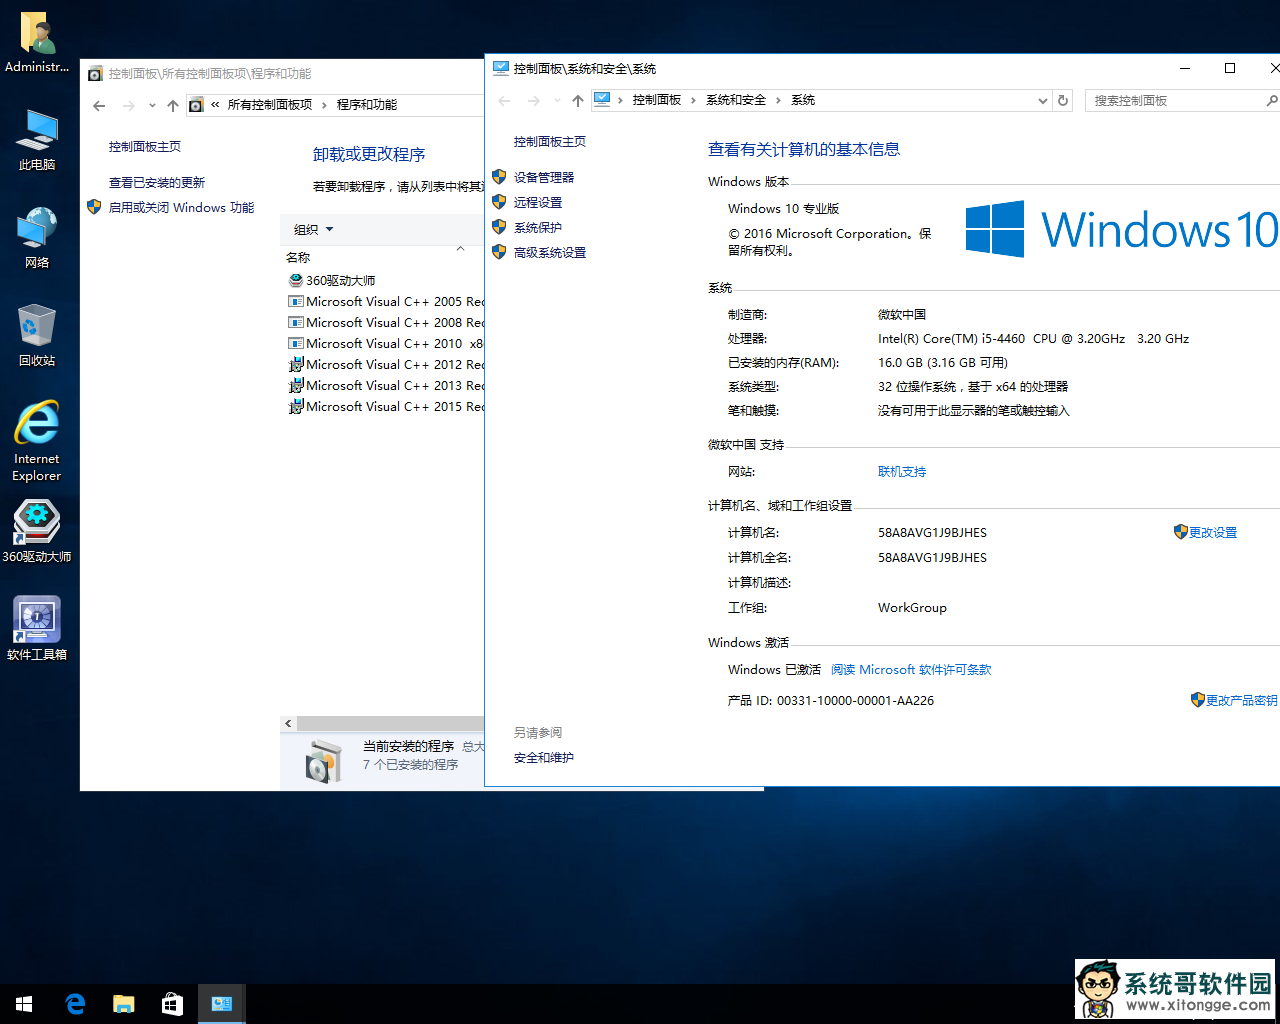Screen dimensions: 1280x1024
Task: Go forward in the System window
Action: click(x=534, y=100)
